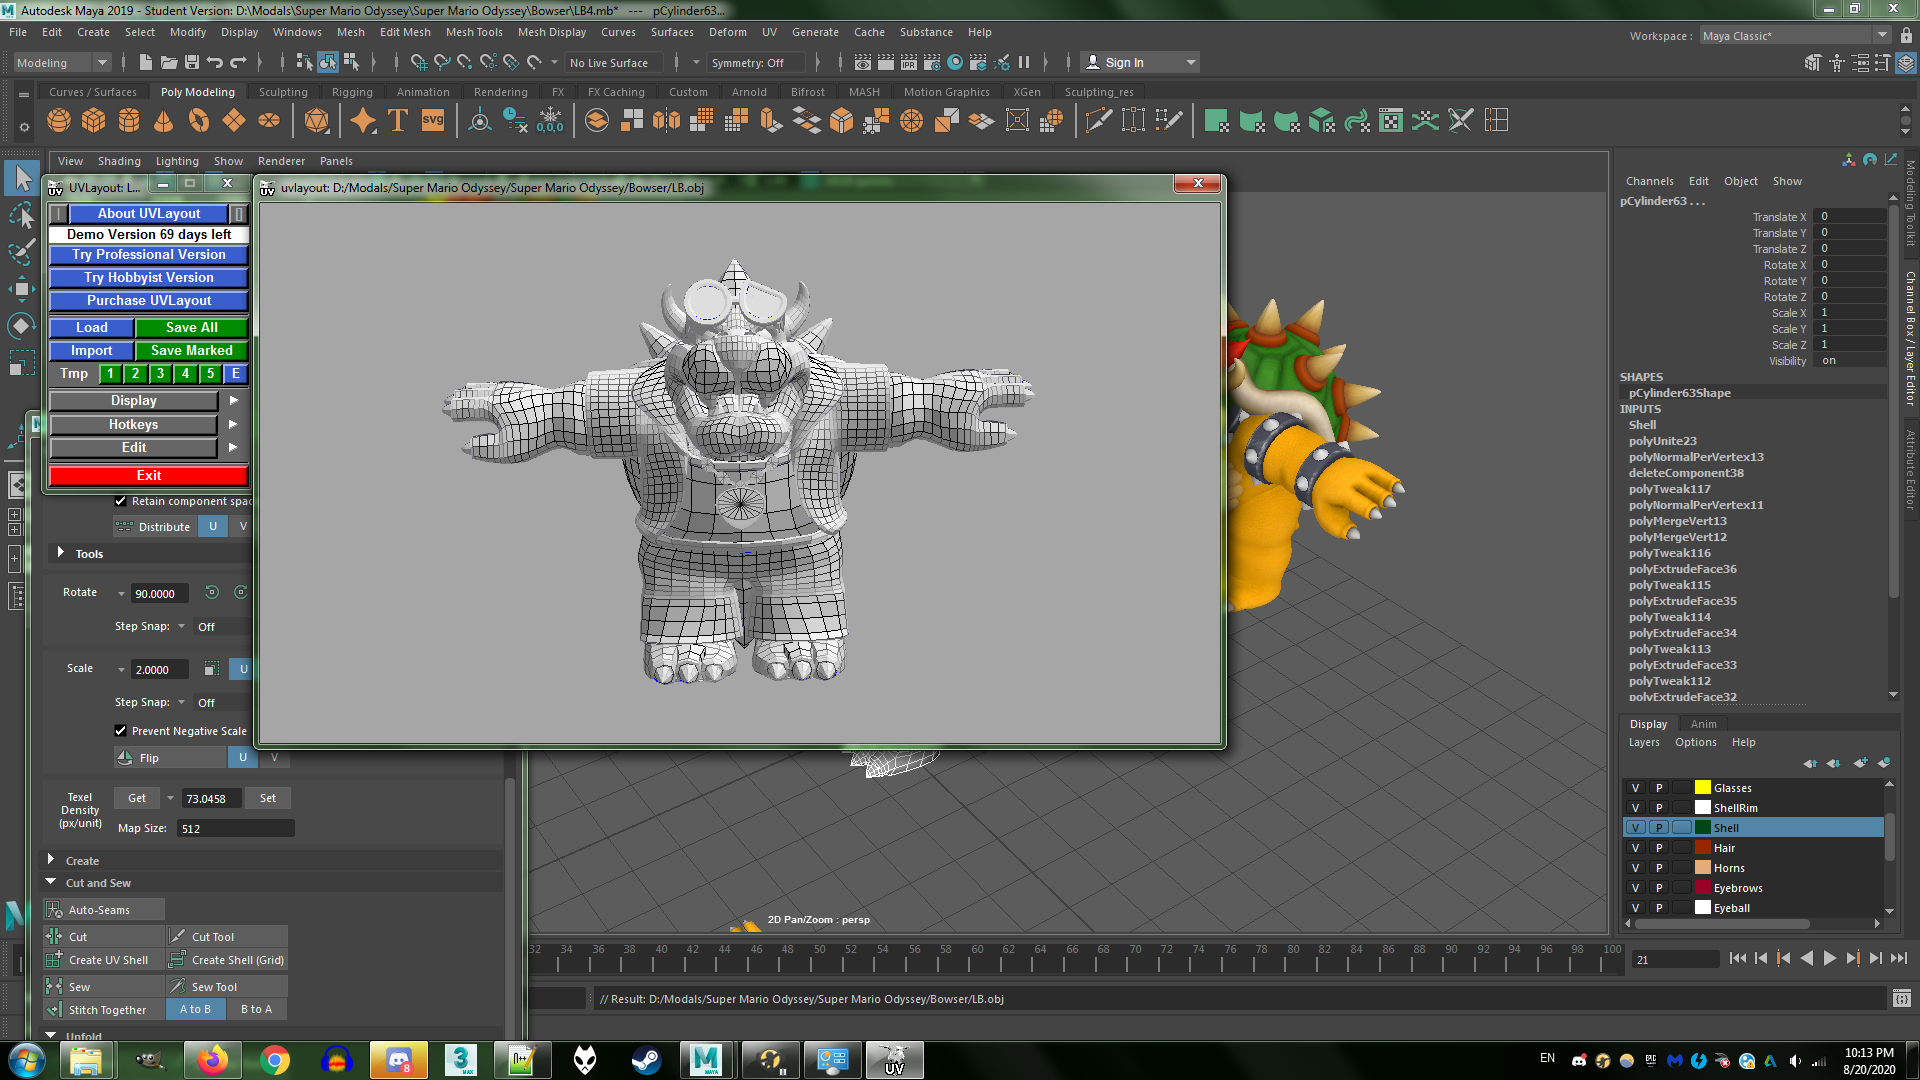Screen dimensions: 1920x1080
Task: Click the Map Size input field
Action: pos(236,829)
